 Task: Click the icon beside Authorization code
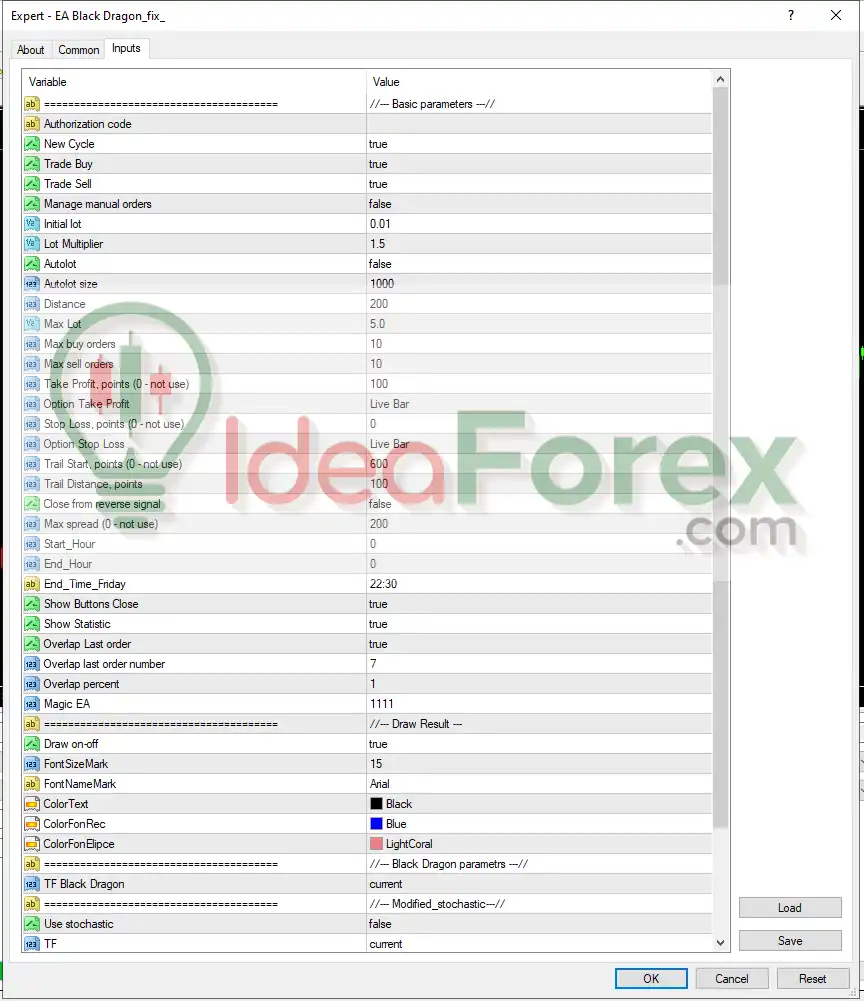[32, 124]
